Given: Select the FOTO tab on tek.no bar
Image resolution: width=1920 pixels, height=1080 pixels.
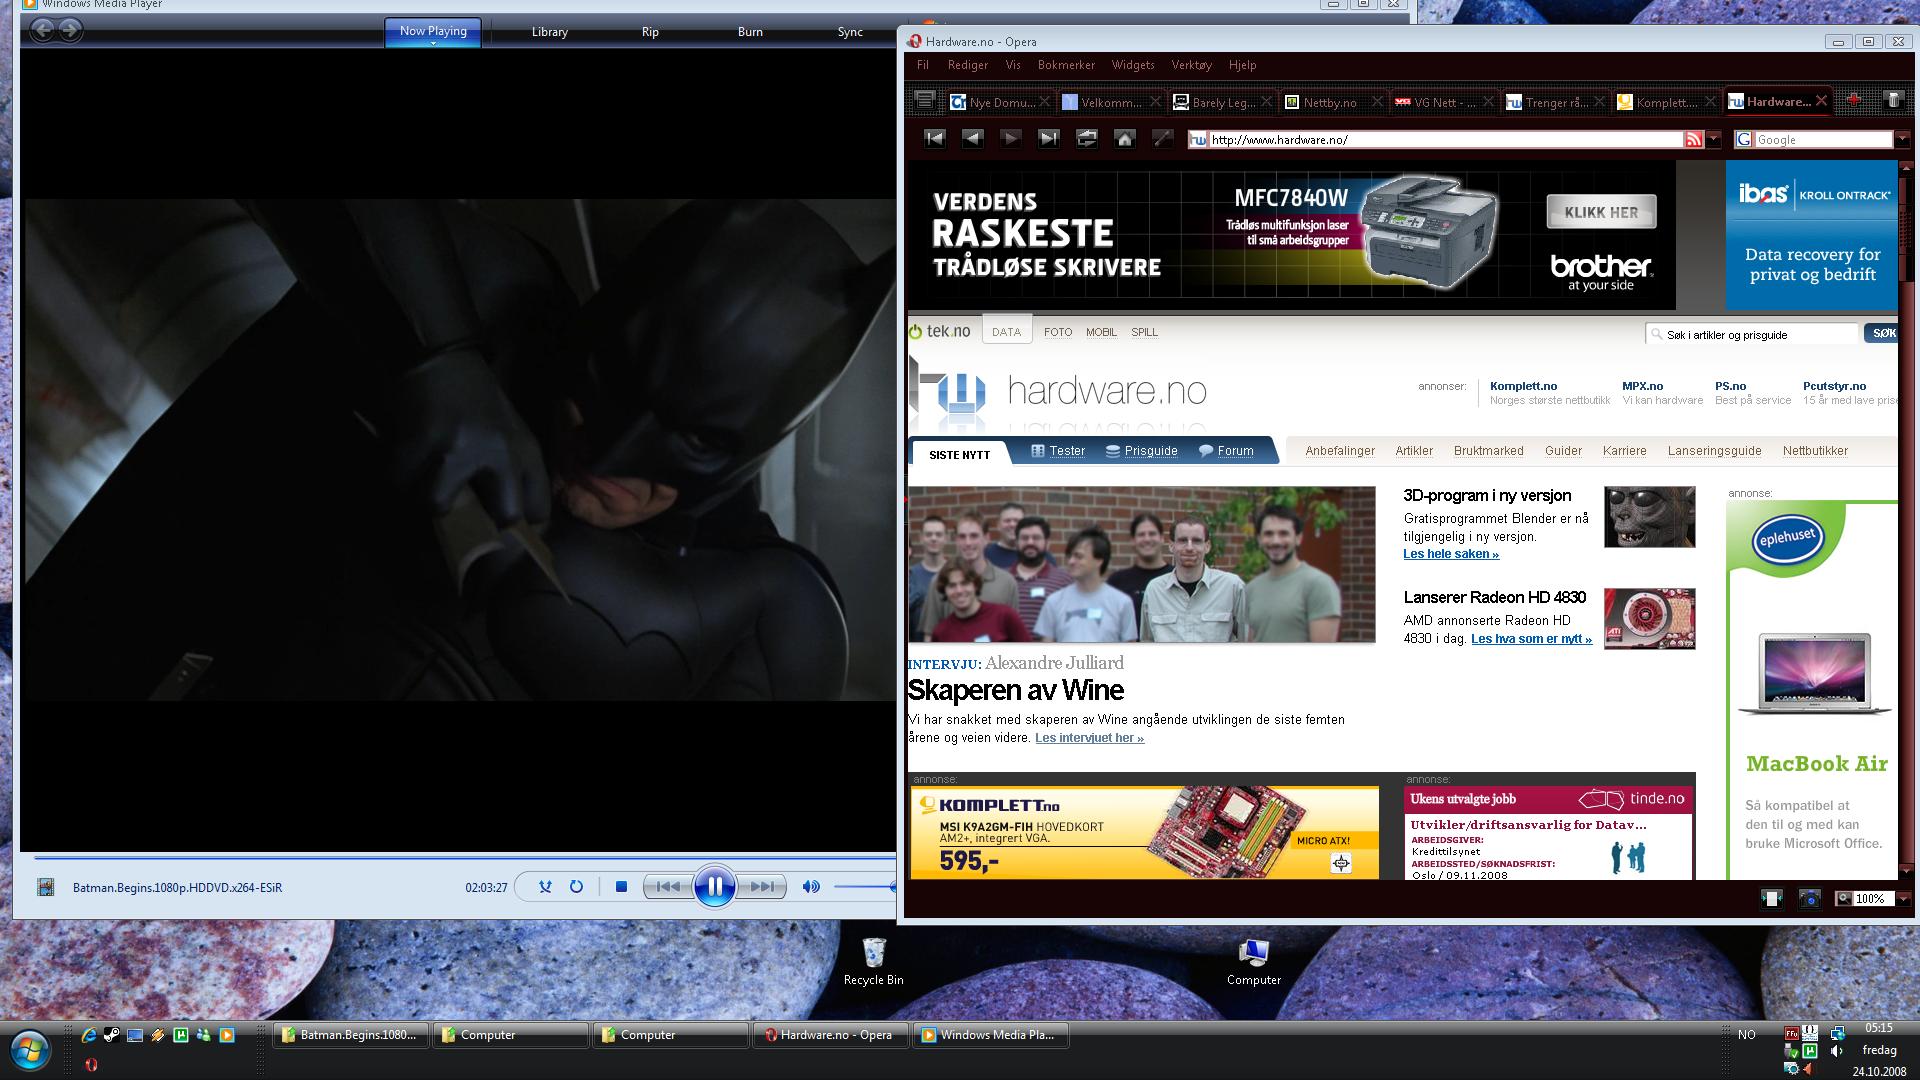Looking at the screenshot, I should tap(1057, 332).
